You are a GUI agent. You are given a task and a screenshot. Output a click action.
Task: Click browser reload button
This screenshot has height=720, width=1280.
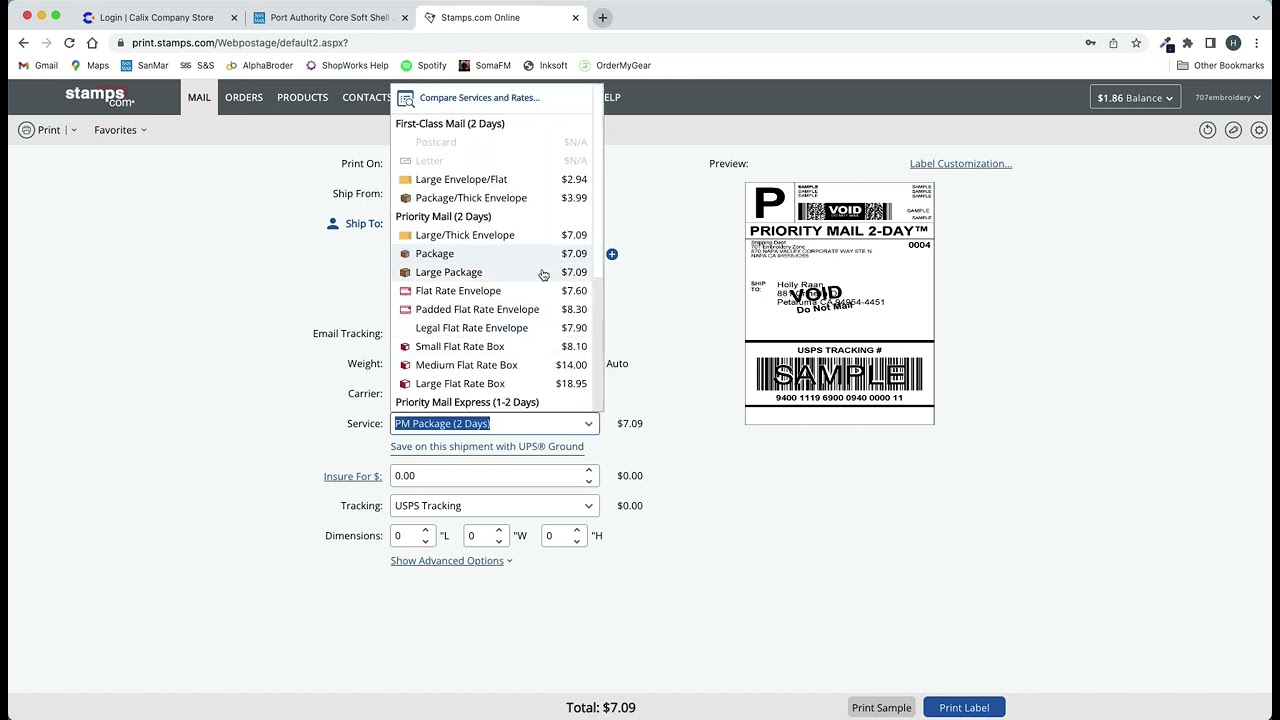point(69,43)
